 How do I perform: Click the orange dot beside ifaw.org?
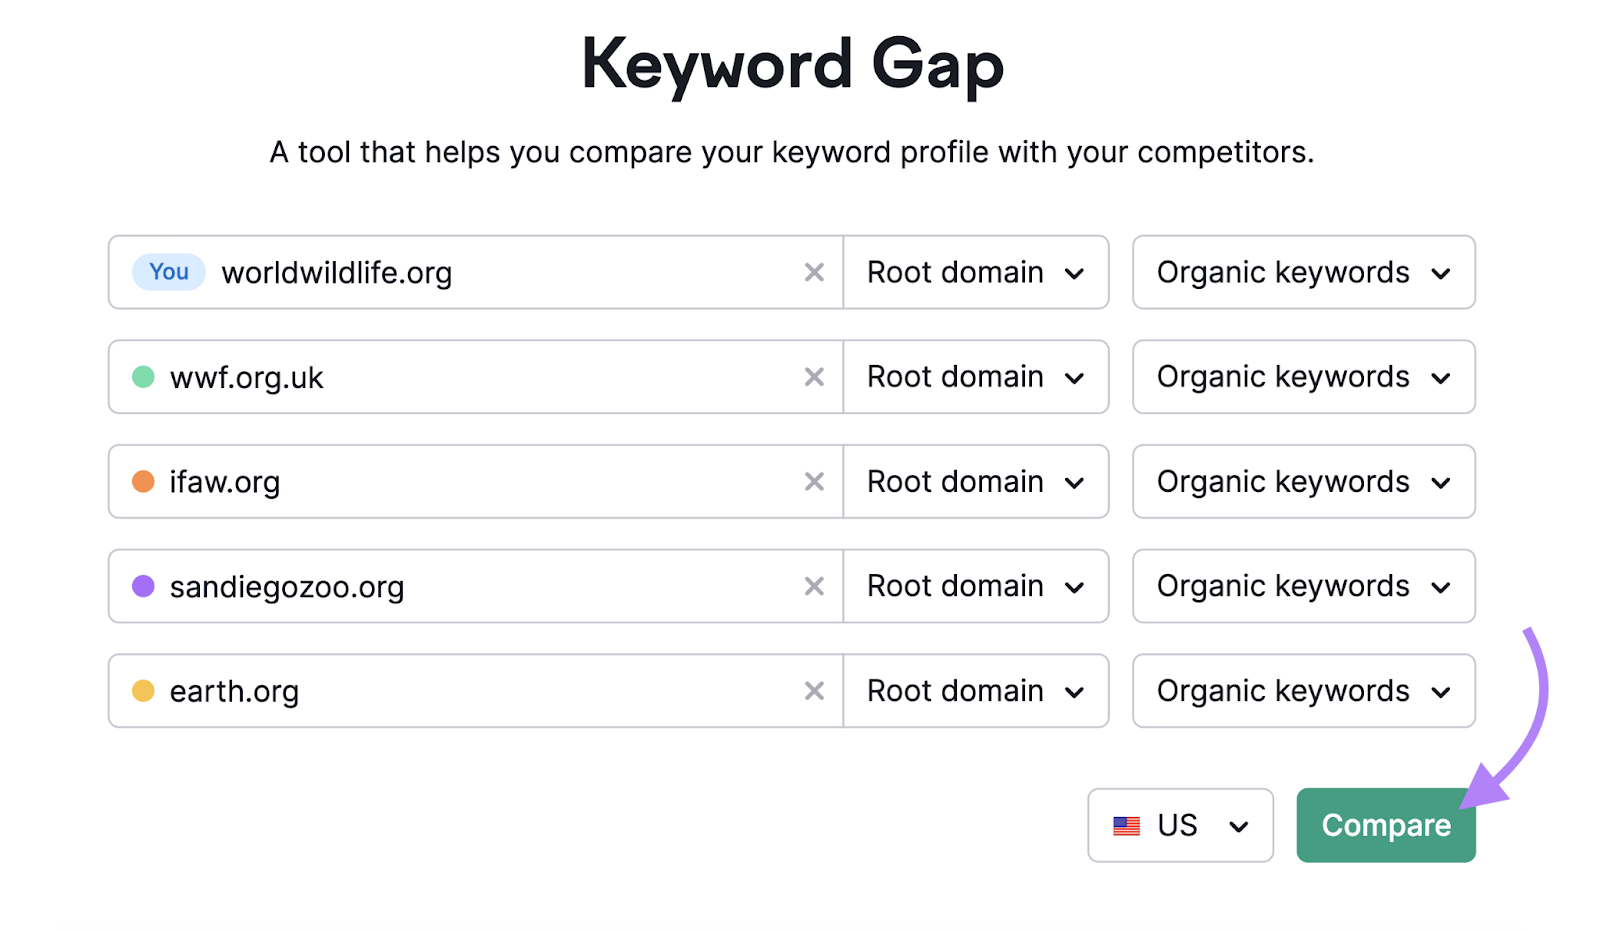point(142,481)
